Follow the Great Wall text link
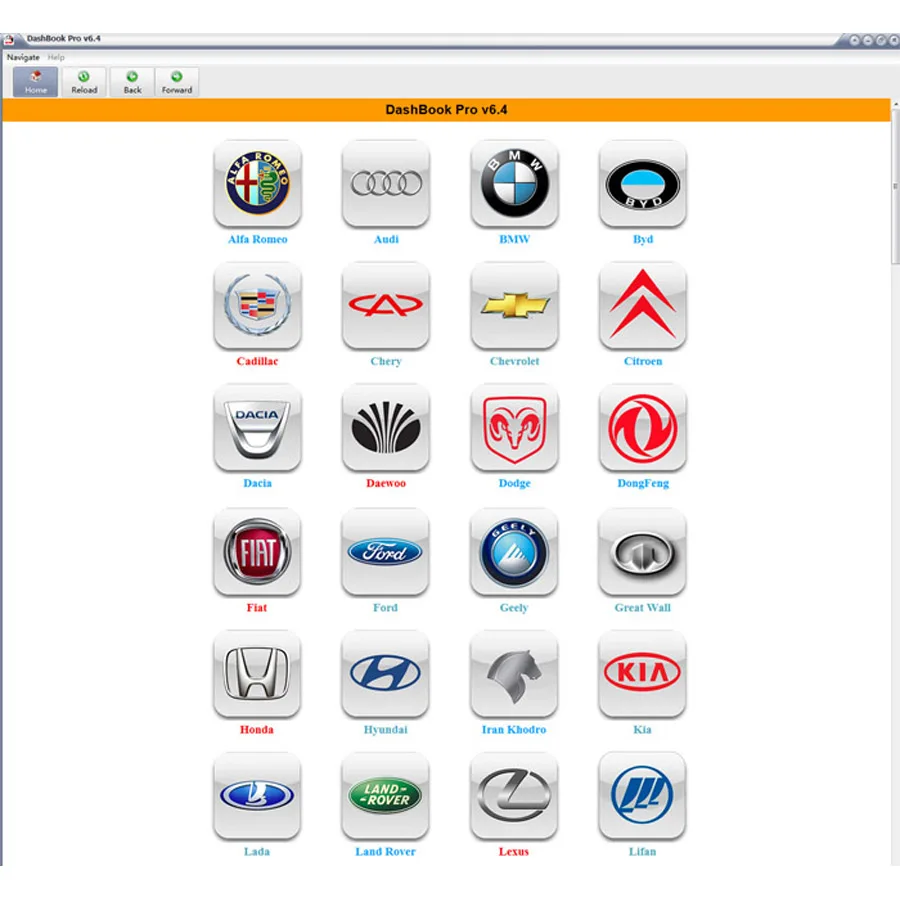900x900 pixels. pos(642,607)
